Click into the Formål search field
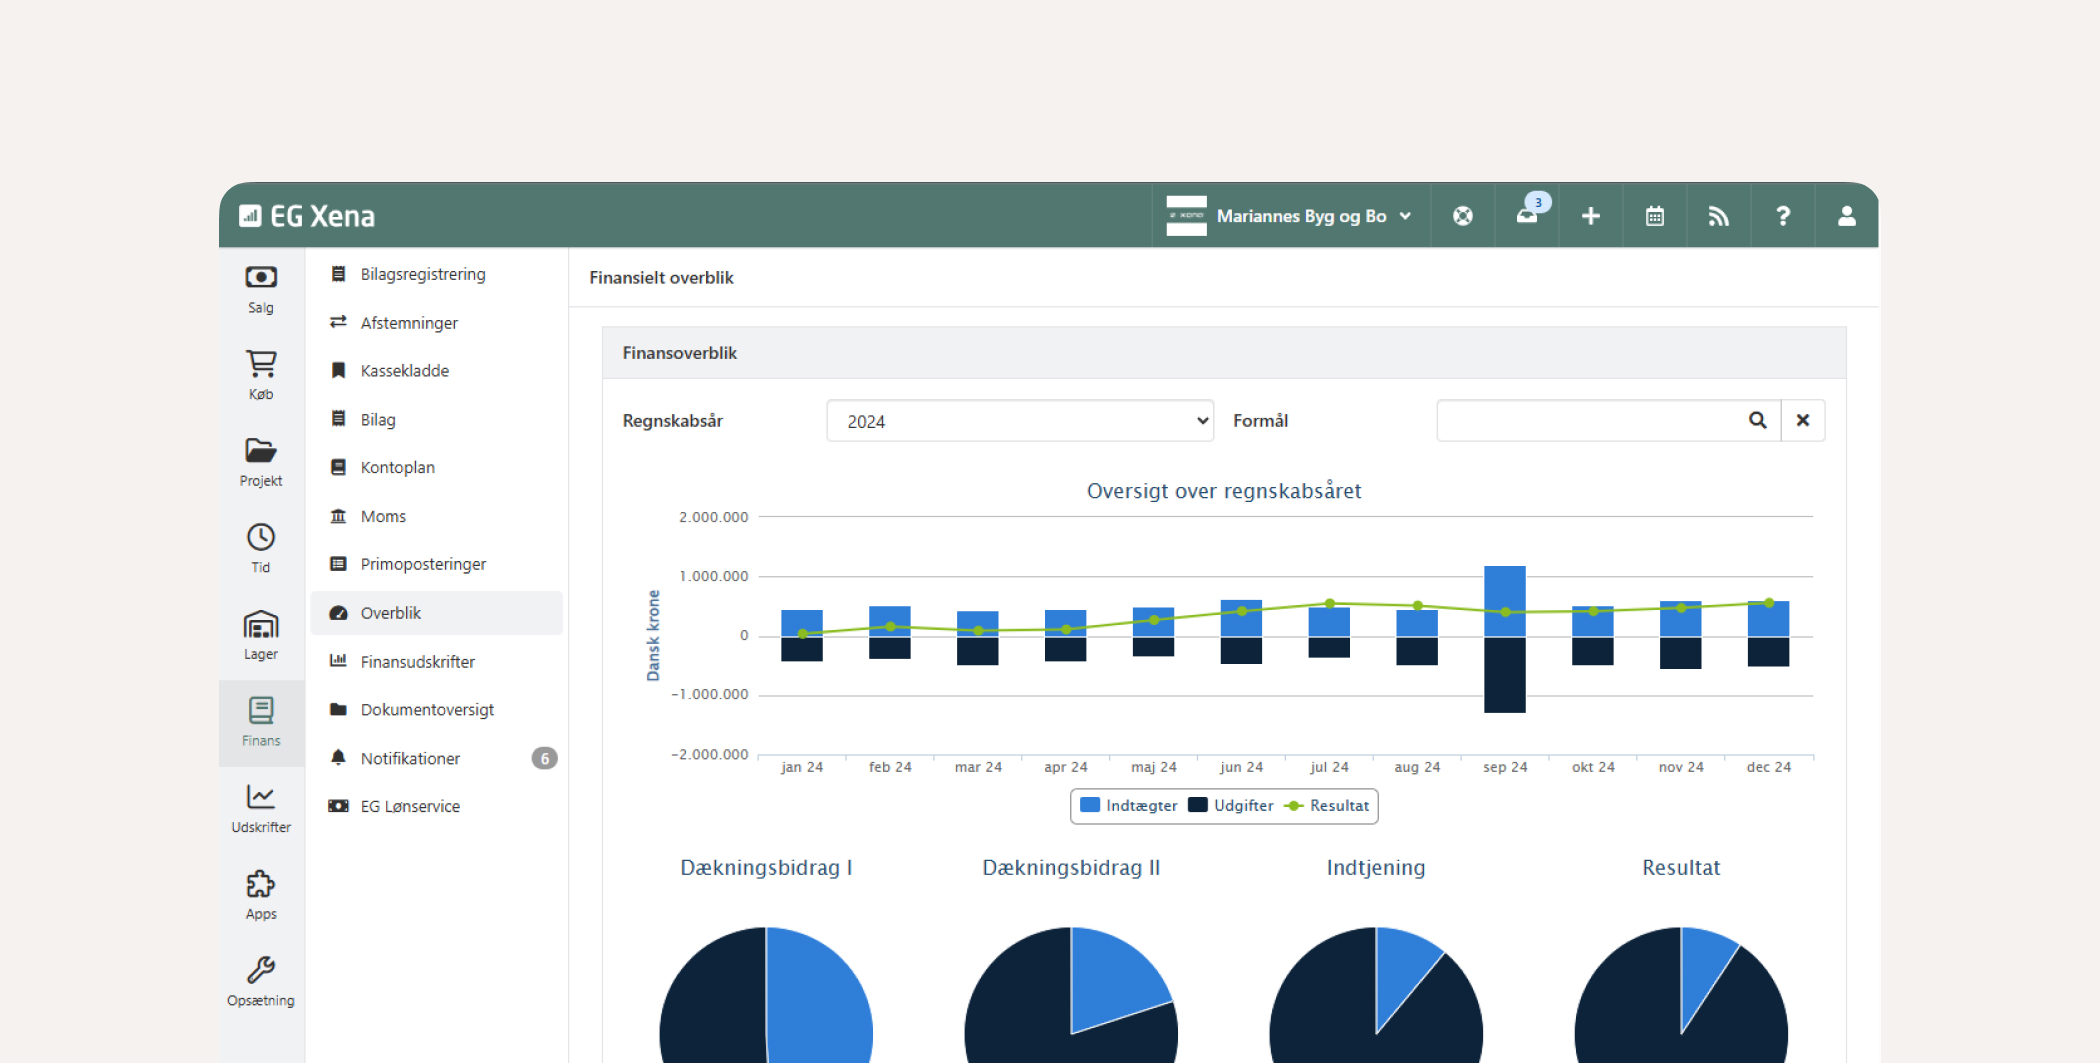 pyautogui.click(x=1590, y=421)
